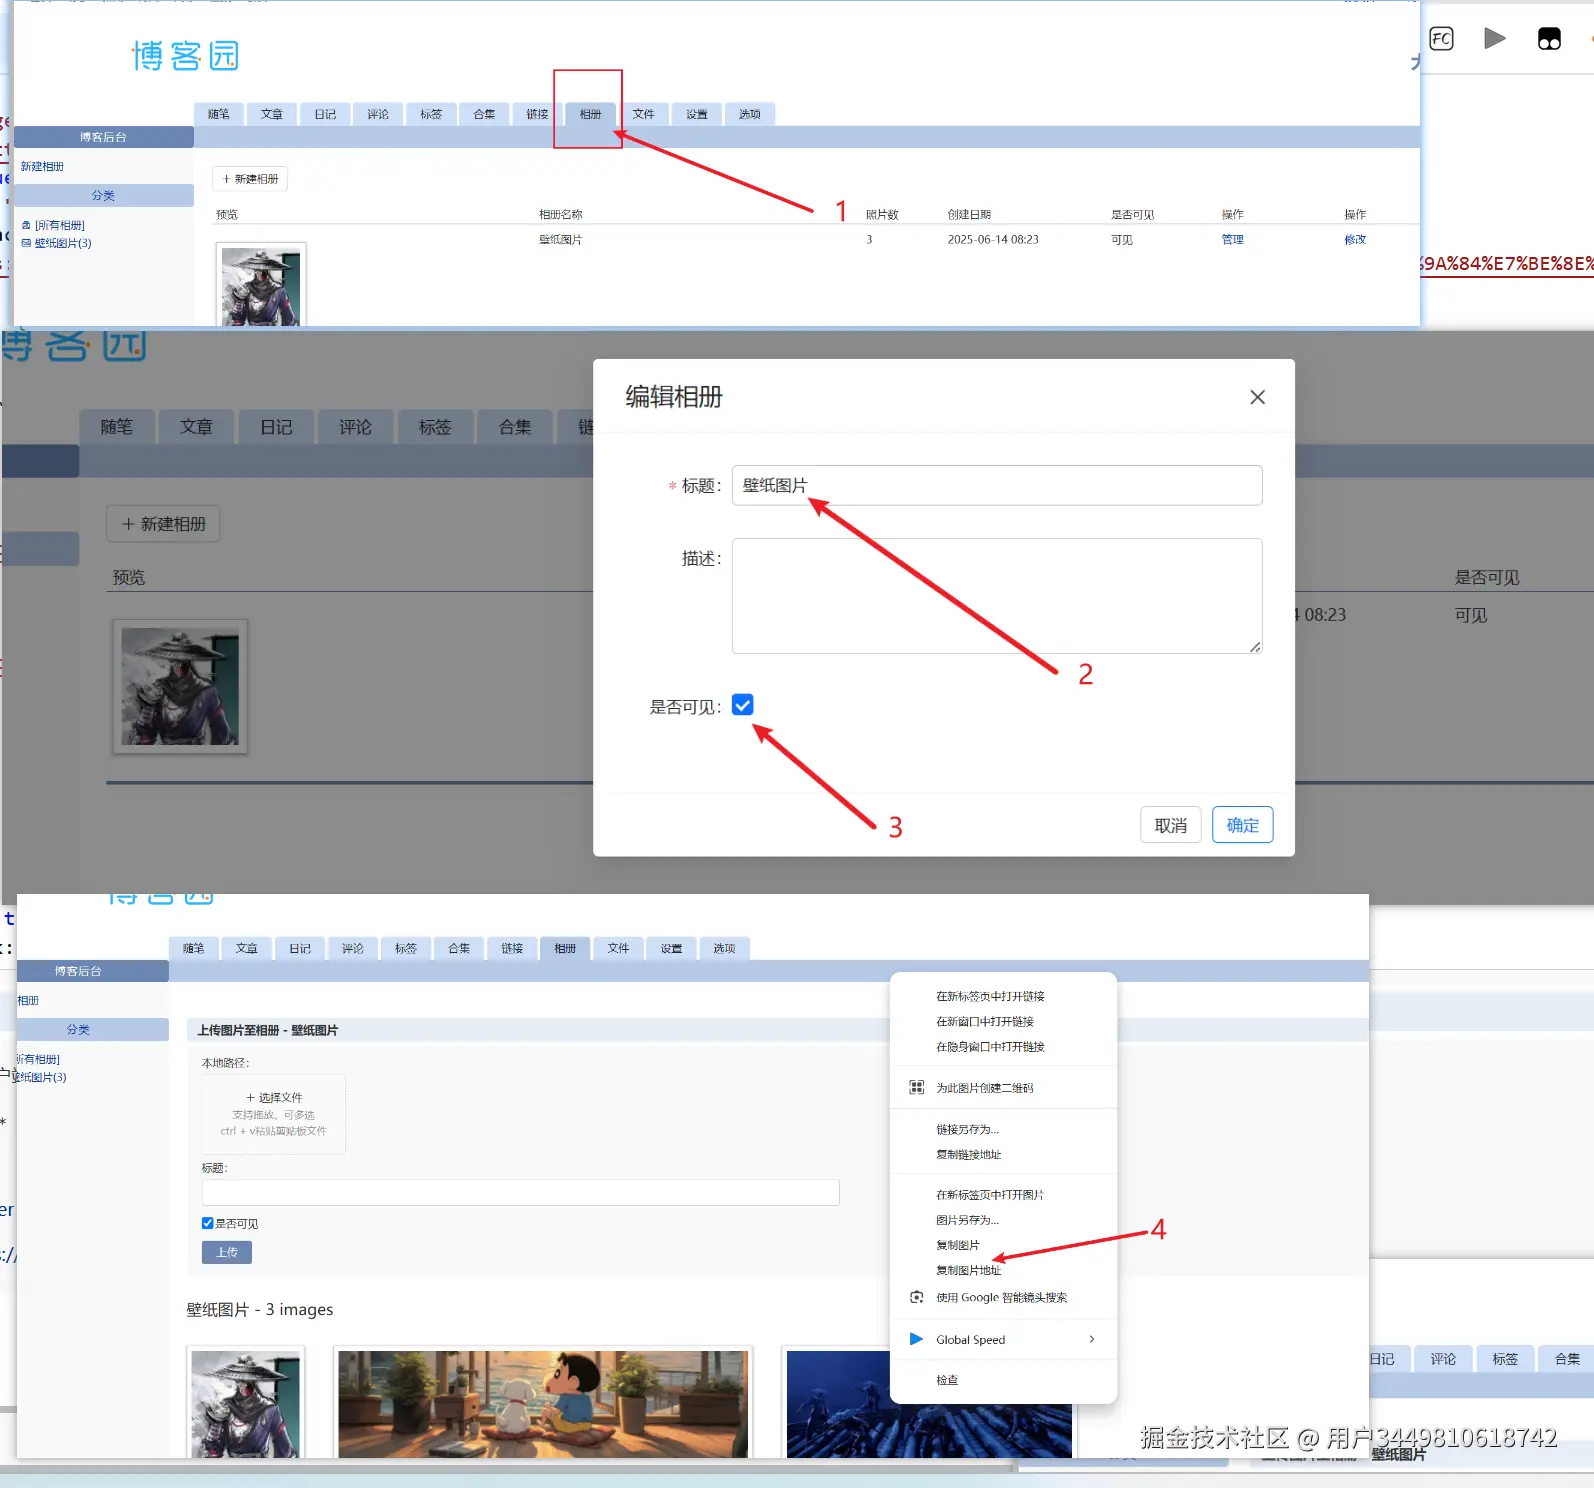Click + 新建相册 button behind the dialog

pyautogui.click(x=164, y=524)
